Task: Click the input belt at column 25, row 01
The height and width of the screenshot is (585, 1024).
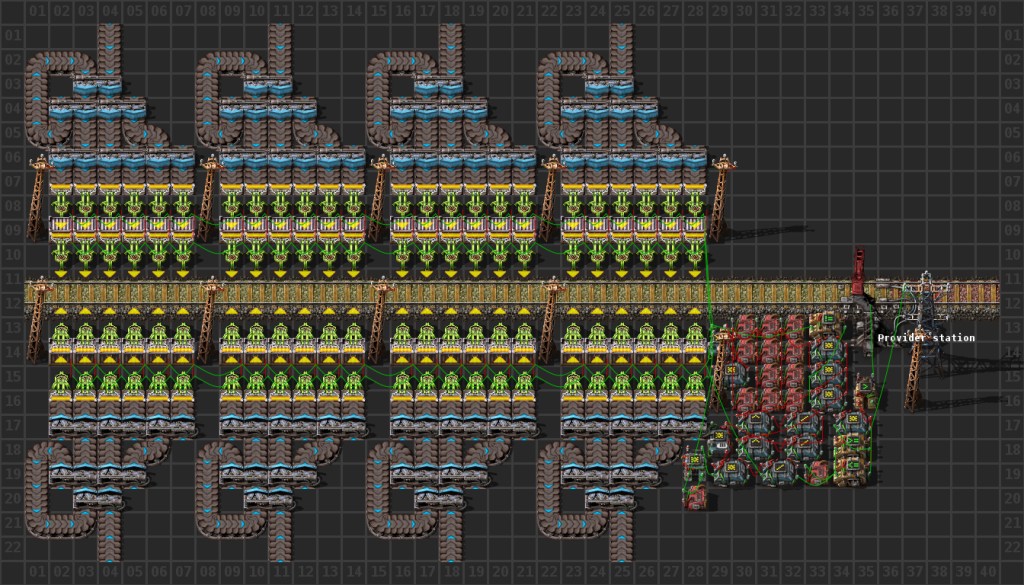Action: [622, 35]
